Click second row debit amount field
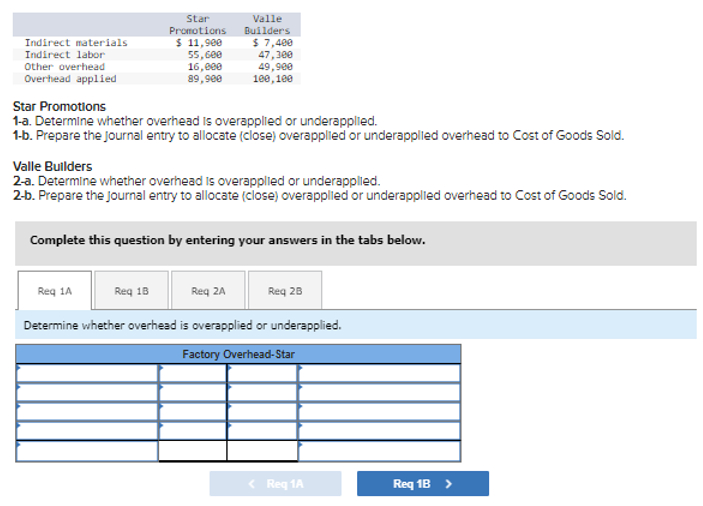 click(193, 392)
